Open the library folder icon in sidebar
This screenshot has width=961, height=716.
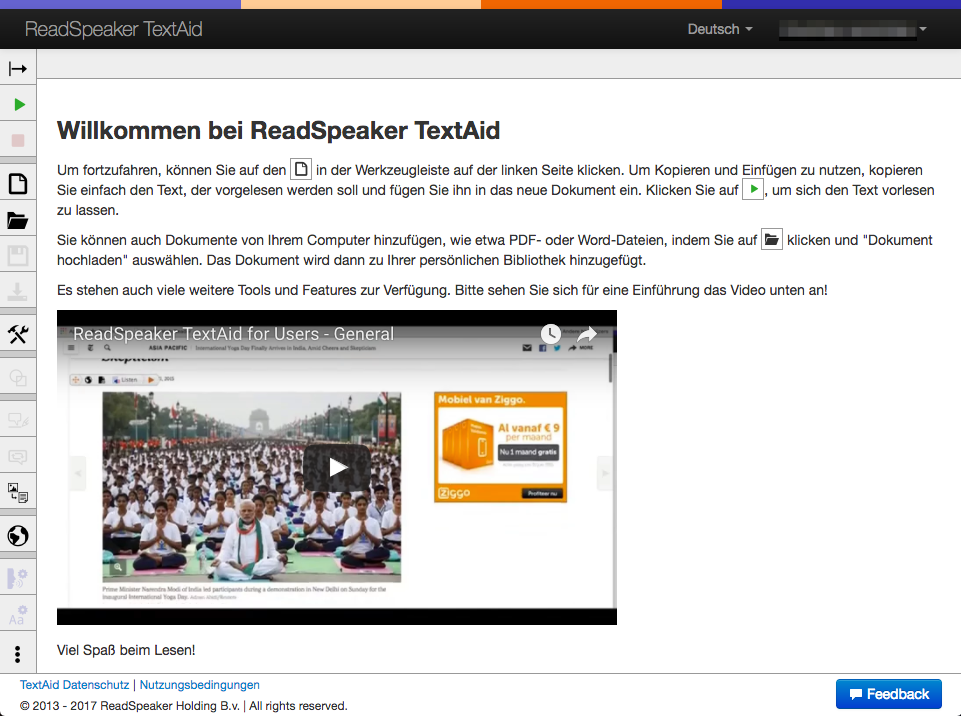pos(18,220)
